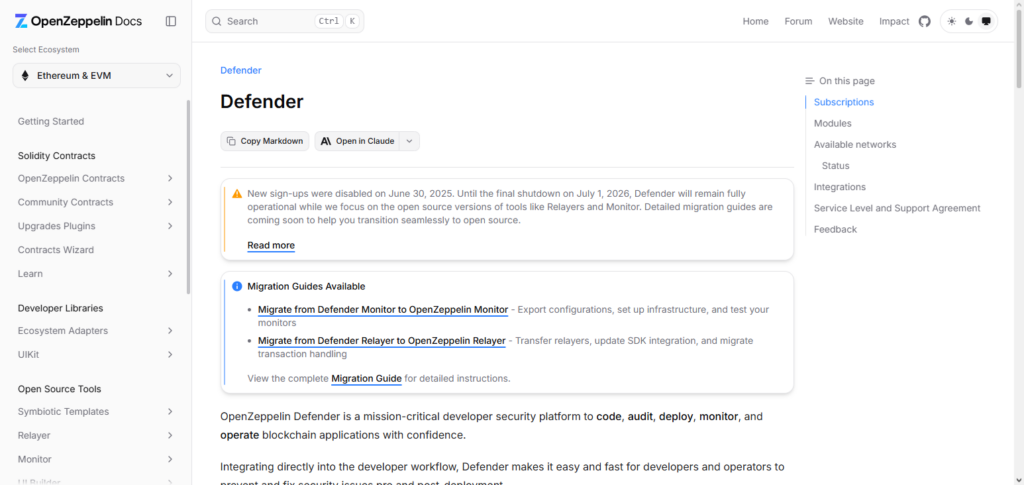Viewport: 1024px width, 485px height.
Task: Open the complete Migration Guide link
Action: (366, 378)
